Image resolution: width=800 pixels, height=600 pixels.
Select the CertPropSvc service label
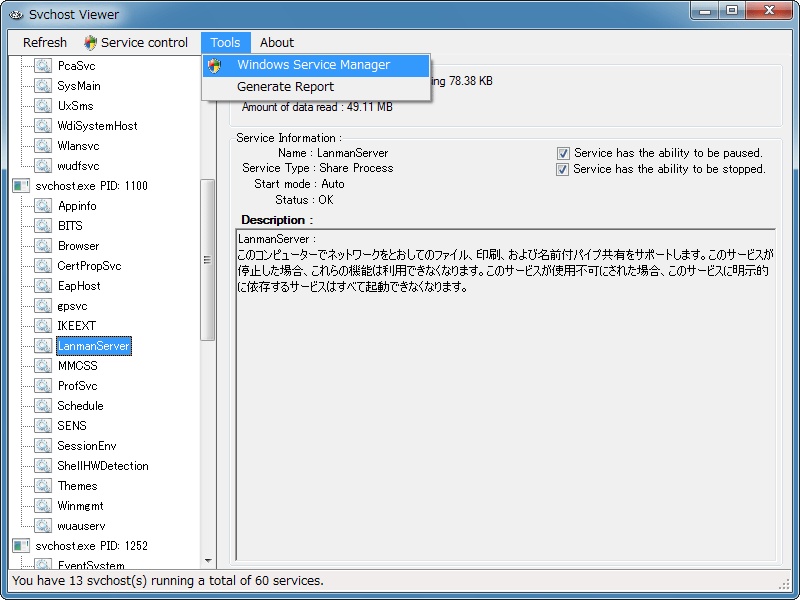(x=89, y=266)
